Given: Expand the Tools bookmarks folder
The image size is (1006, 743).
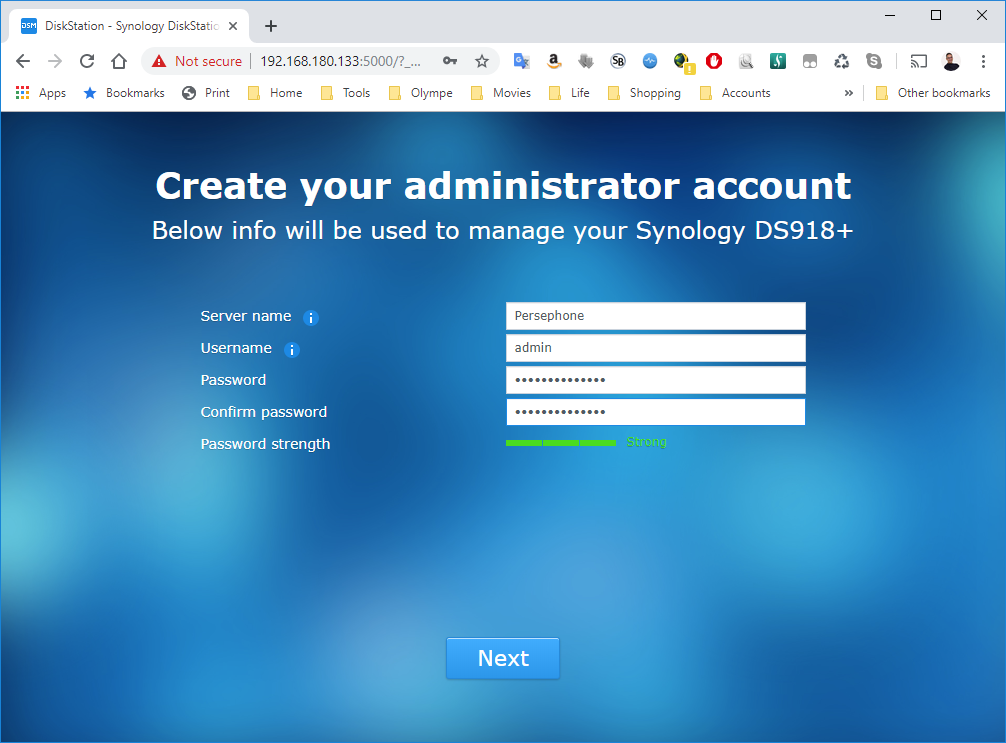Looking at the screenshot, I should (345, 93).
